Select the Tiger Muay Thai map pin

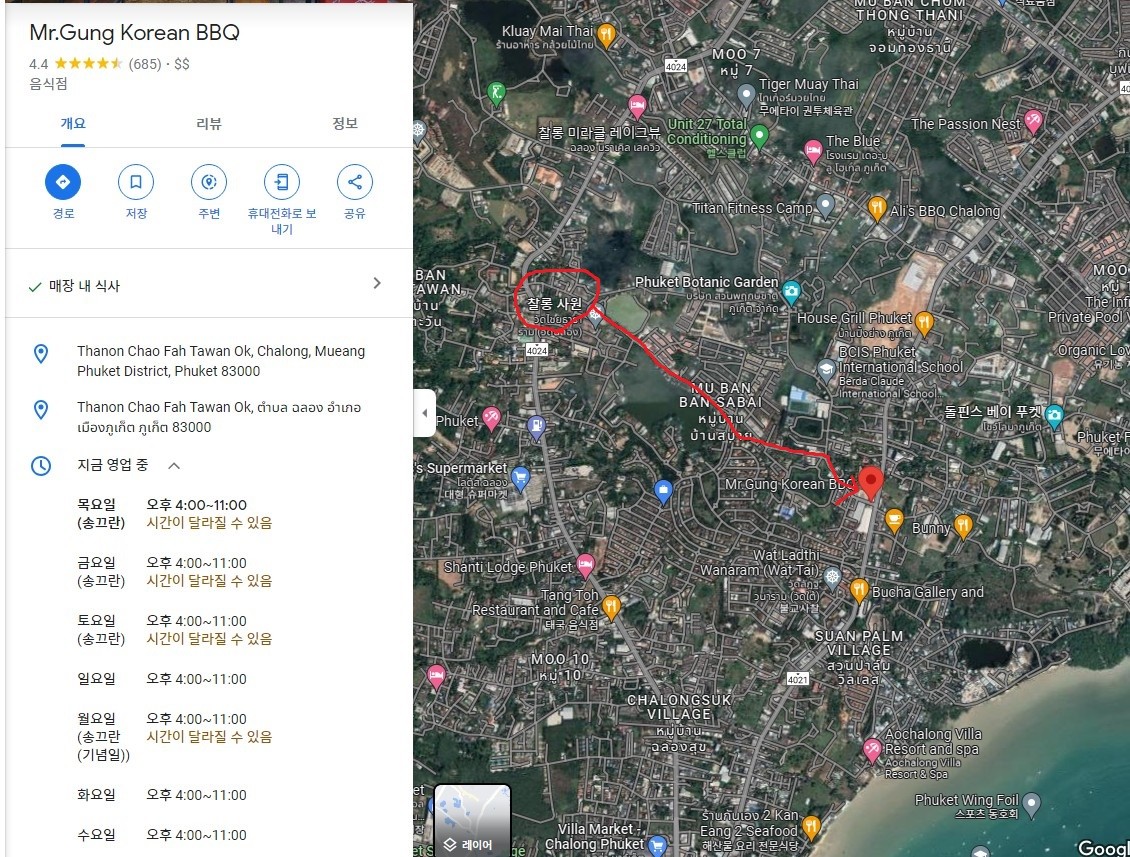pyautogui.click(x=746, y=94)
